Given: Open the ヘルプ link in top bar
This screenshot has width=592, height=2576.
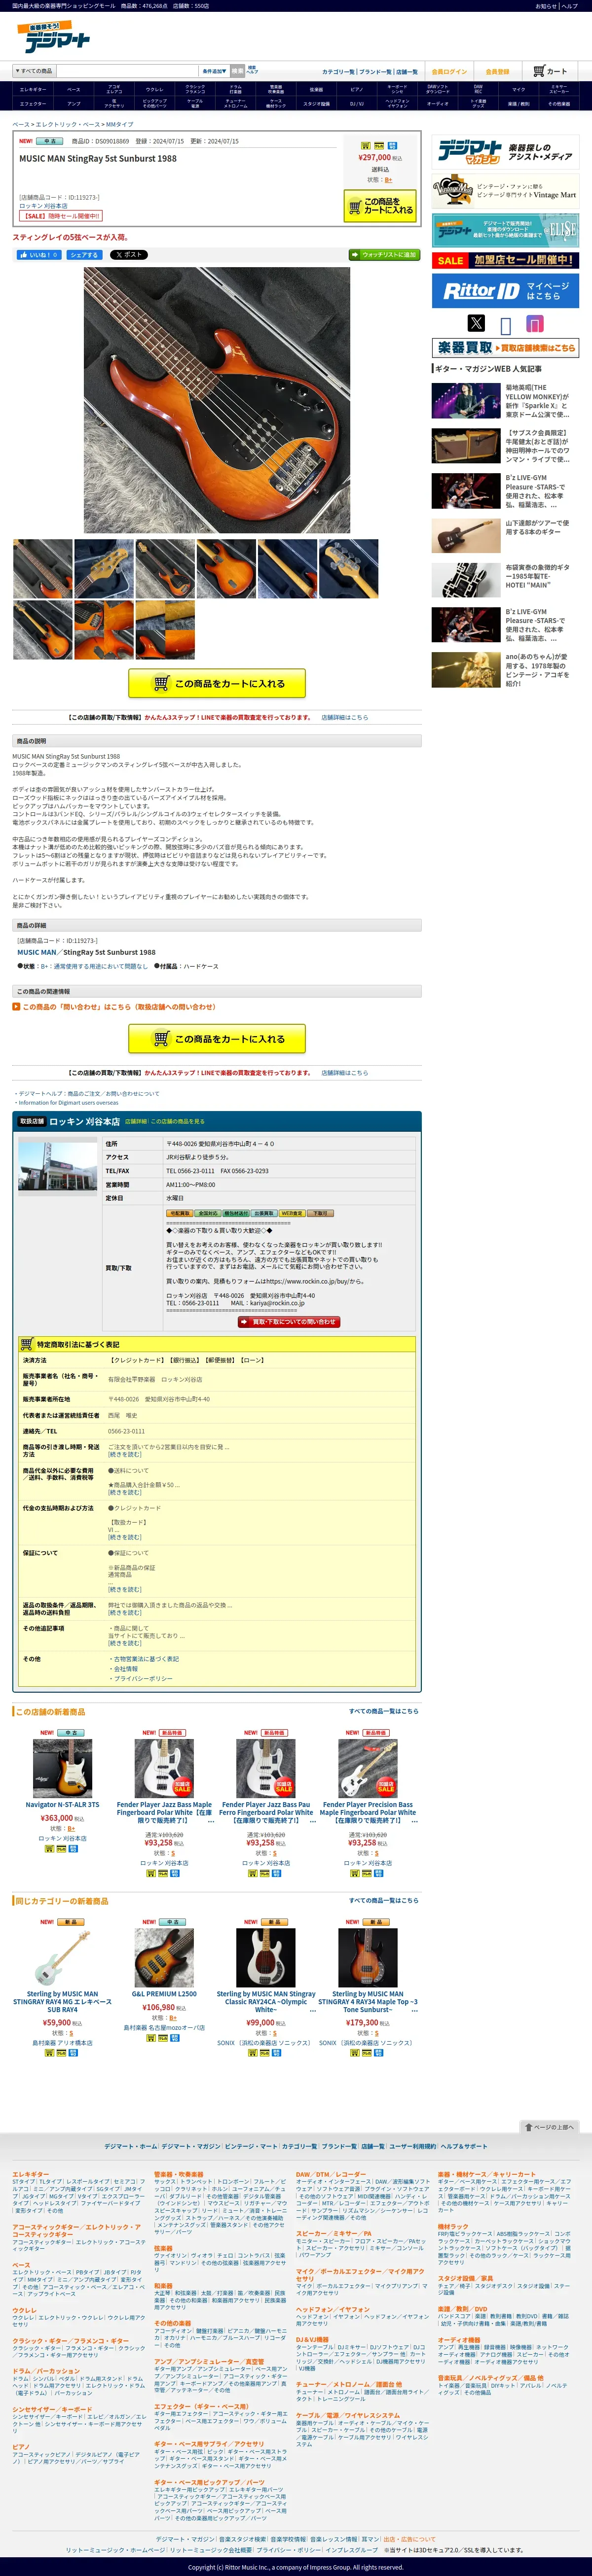Looking at the screenshot, I should pyautogui.click(x=569, y=6).
